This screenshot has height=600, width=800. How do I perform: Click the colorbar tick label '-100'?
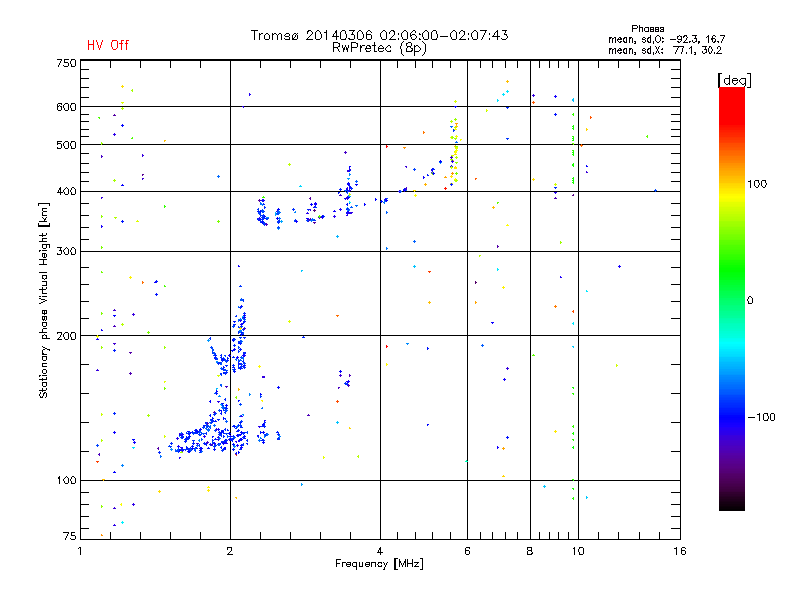(x=761, y=417)
